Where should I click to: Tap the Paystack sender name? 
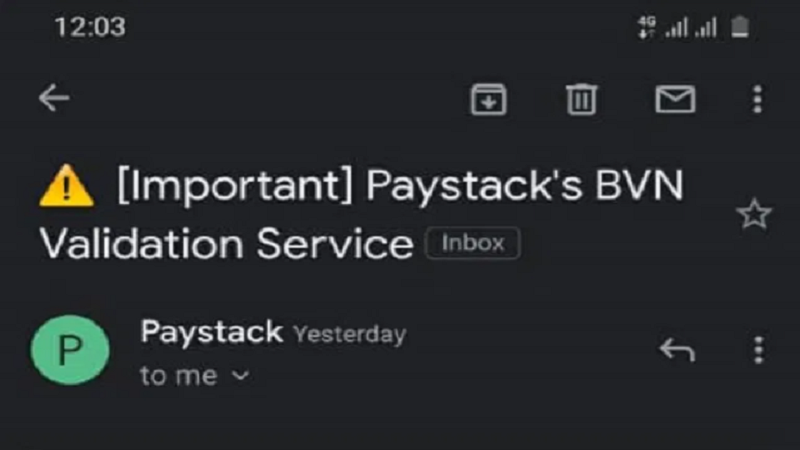pos(211,332)
